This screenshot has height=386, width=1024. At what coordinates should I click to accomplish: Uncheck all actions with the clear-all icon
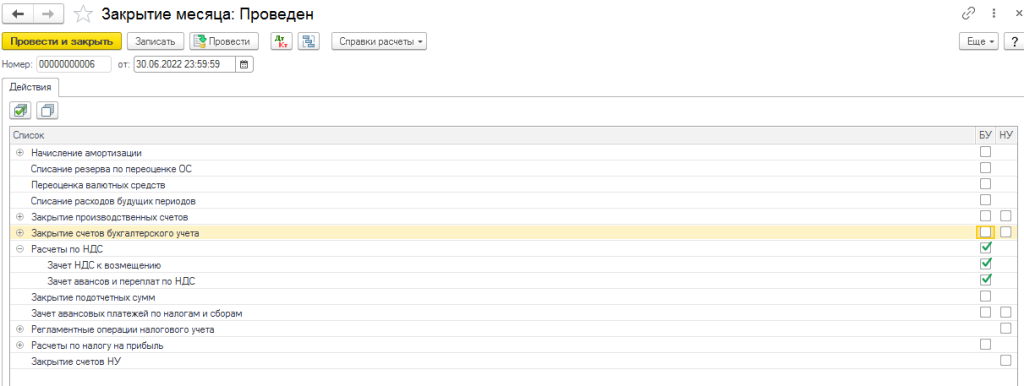coord(47,111)
